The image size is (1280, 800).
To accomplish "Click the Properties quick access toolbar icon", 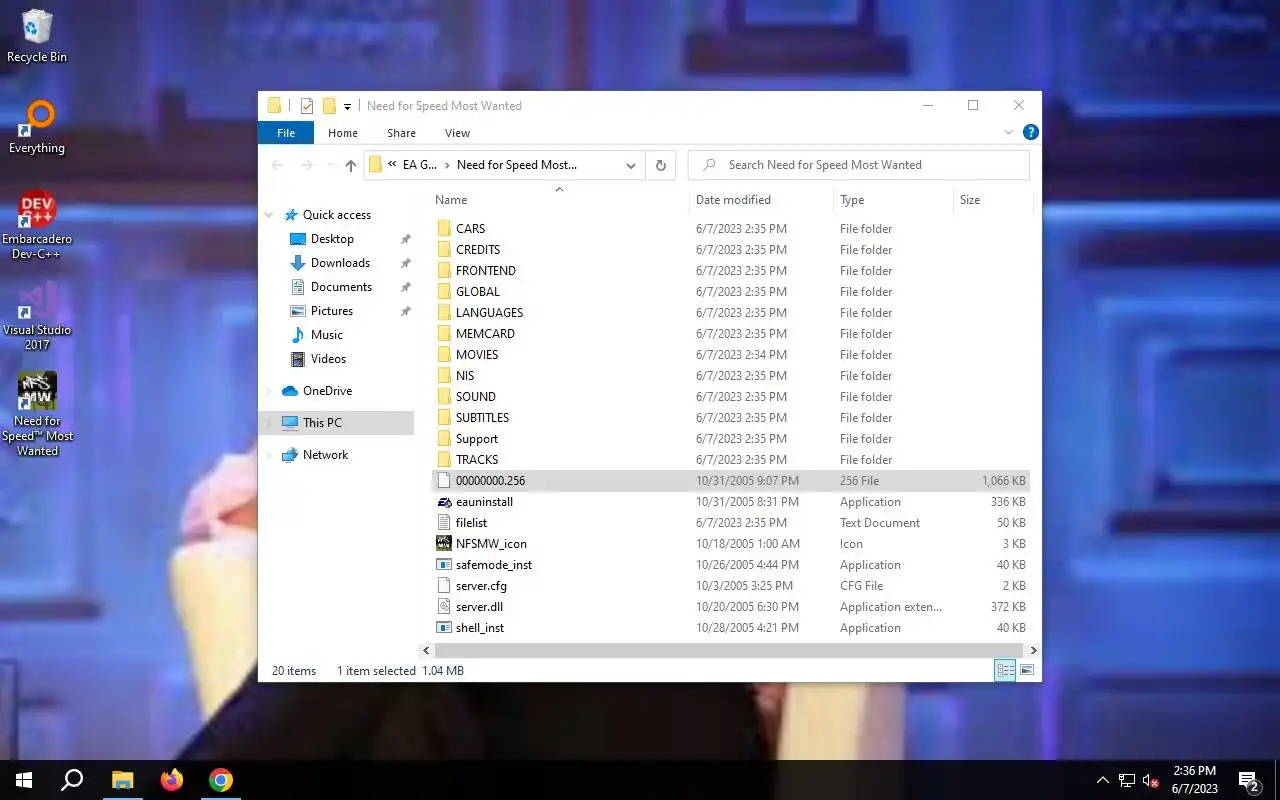I will tap(306, 106).
